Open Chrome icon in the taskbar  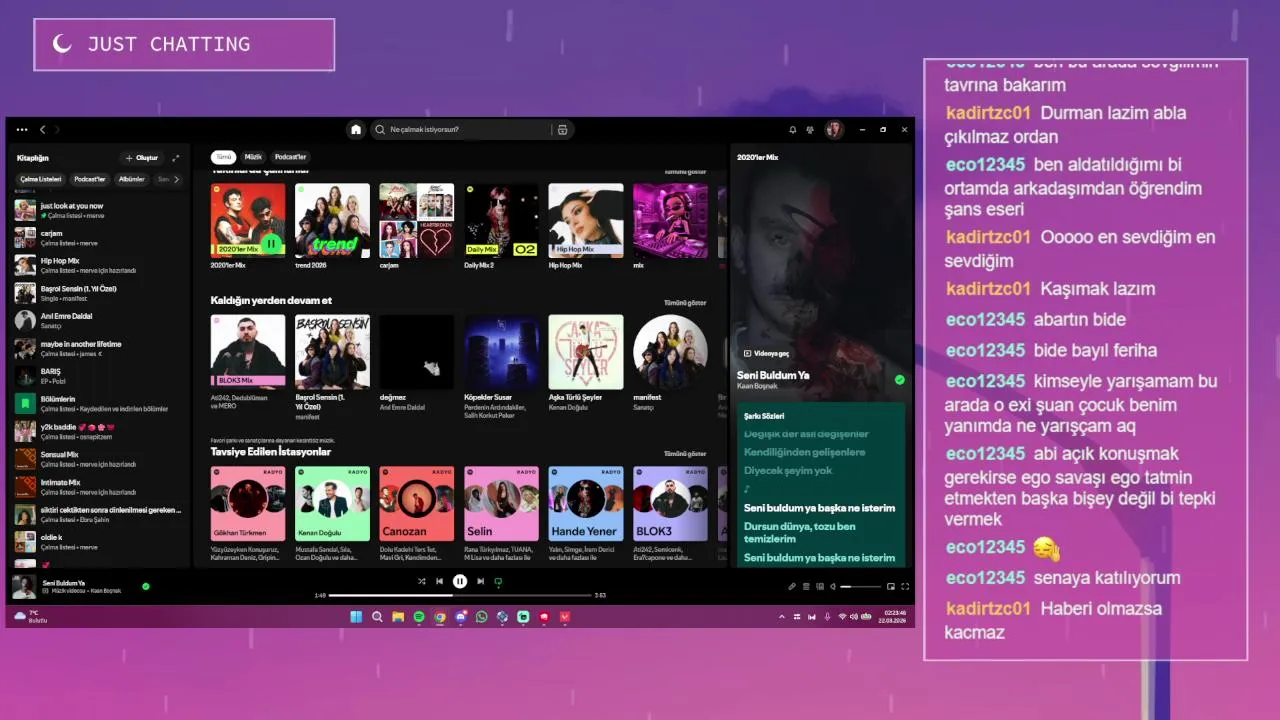440,617
